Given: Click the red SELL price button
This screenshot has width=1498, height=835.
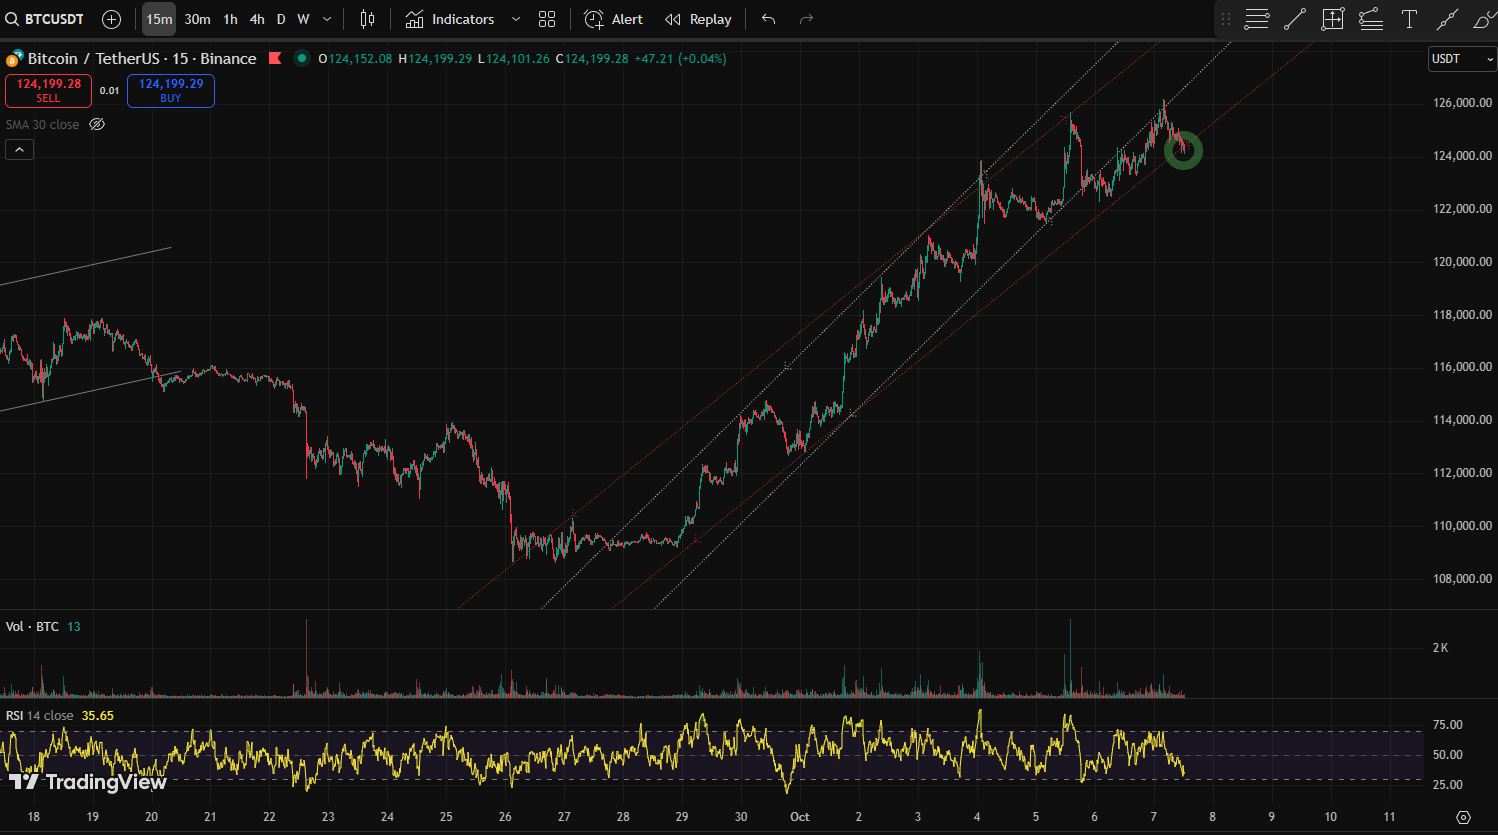Looking at the screenshot, I should (48, 90).
